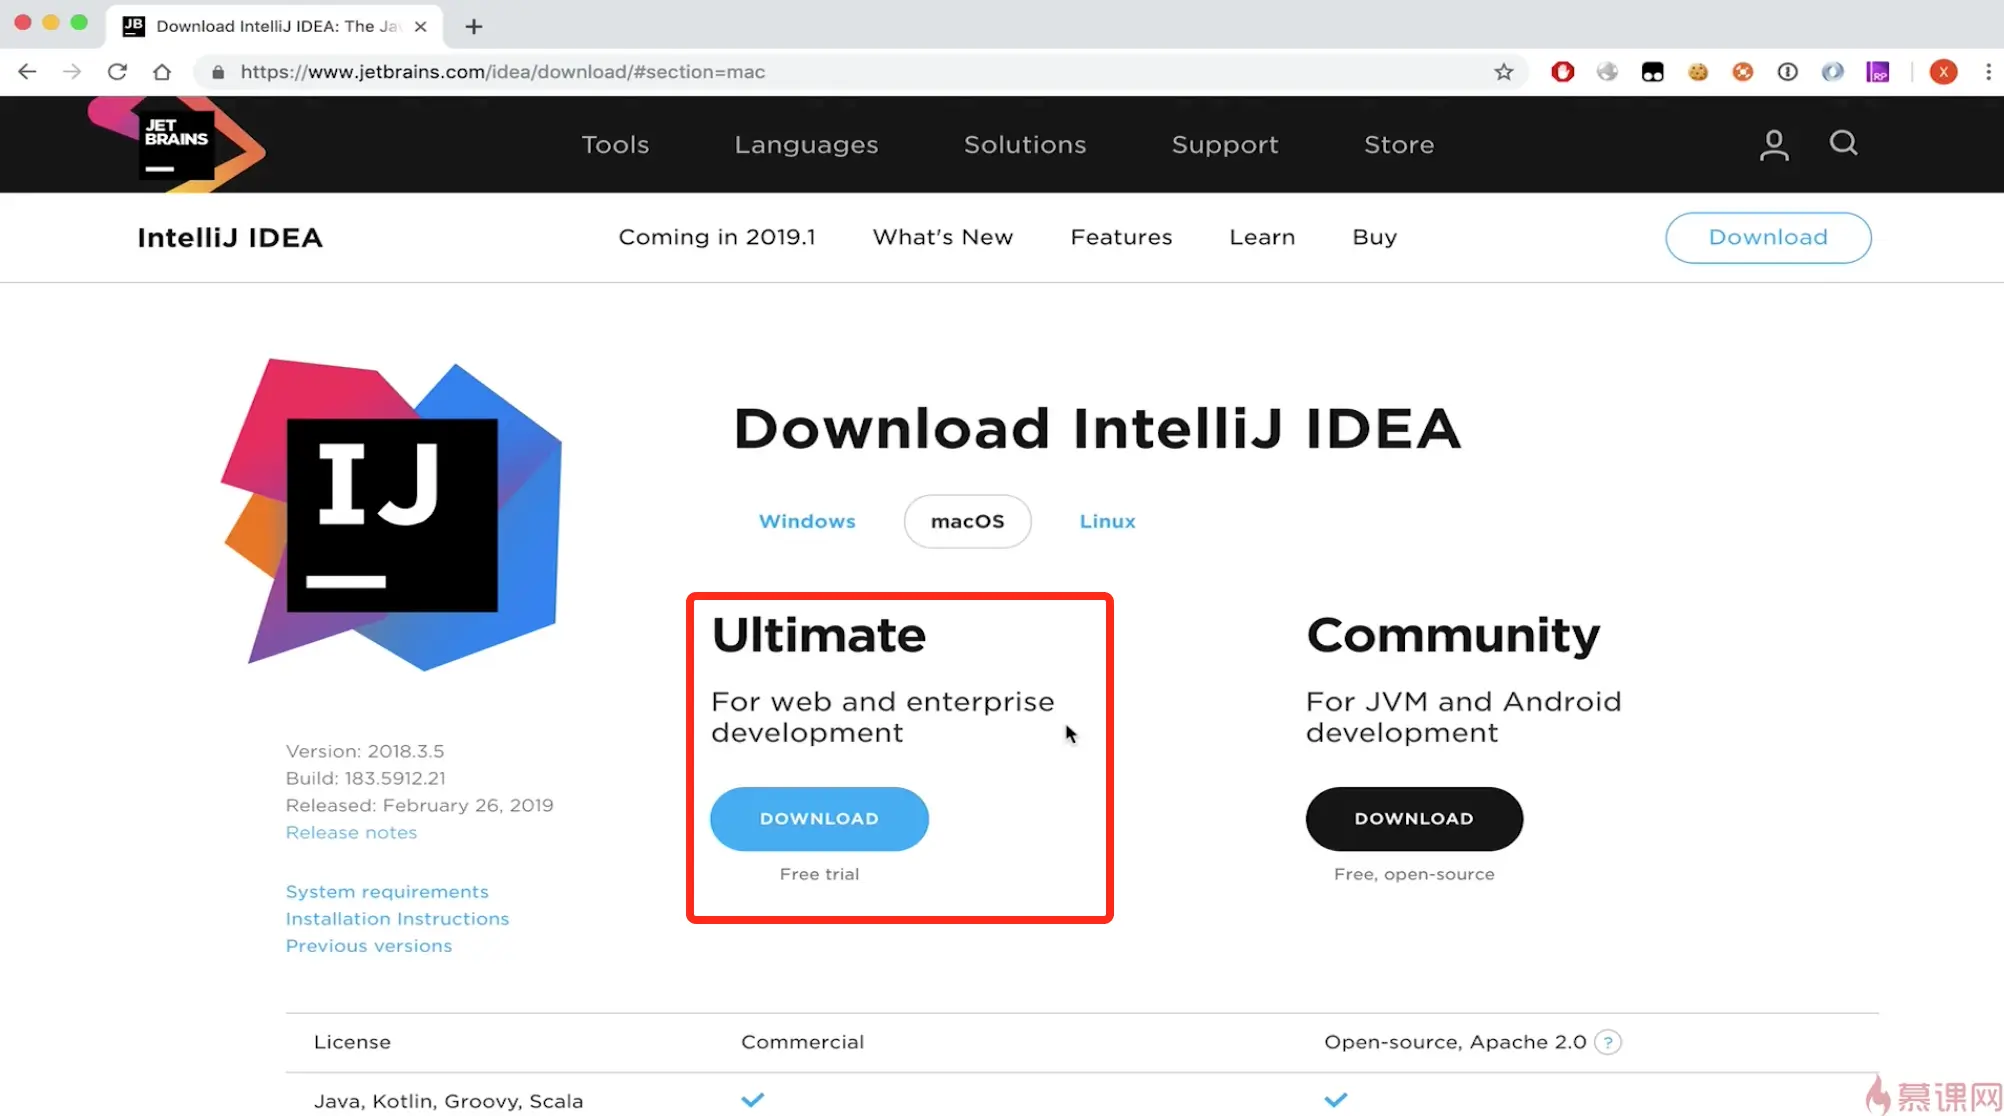2004x1116 pixels.
Task: Download the Community edition
Action: (1413, 818)
